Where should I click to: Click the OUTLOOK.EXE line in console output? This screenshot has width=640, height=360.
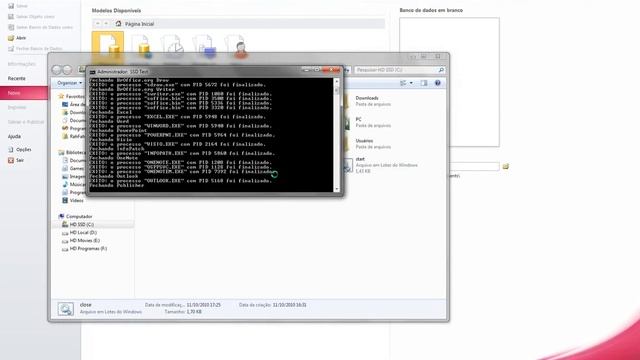tap(181, 181)
